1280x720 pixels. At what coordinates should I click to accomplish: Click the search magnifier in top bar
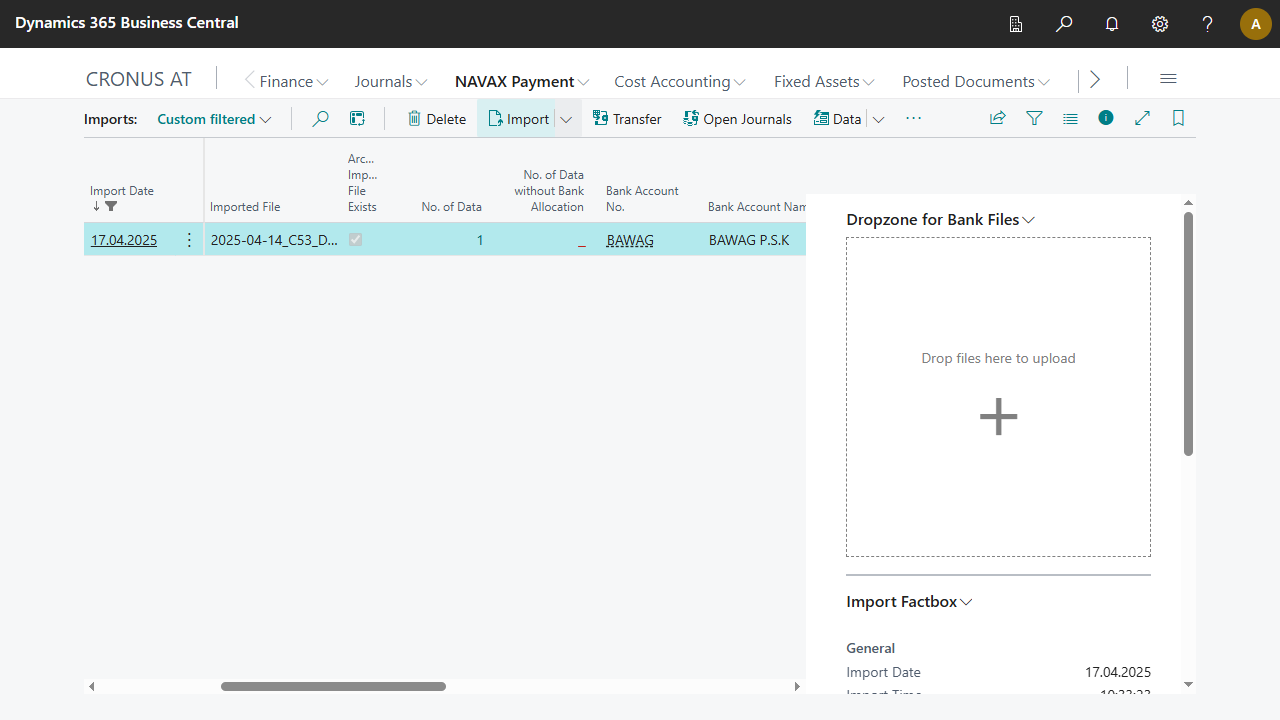pyautogui.click(x=1064, y=24)
